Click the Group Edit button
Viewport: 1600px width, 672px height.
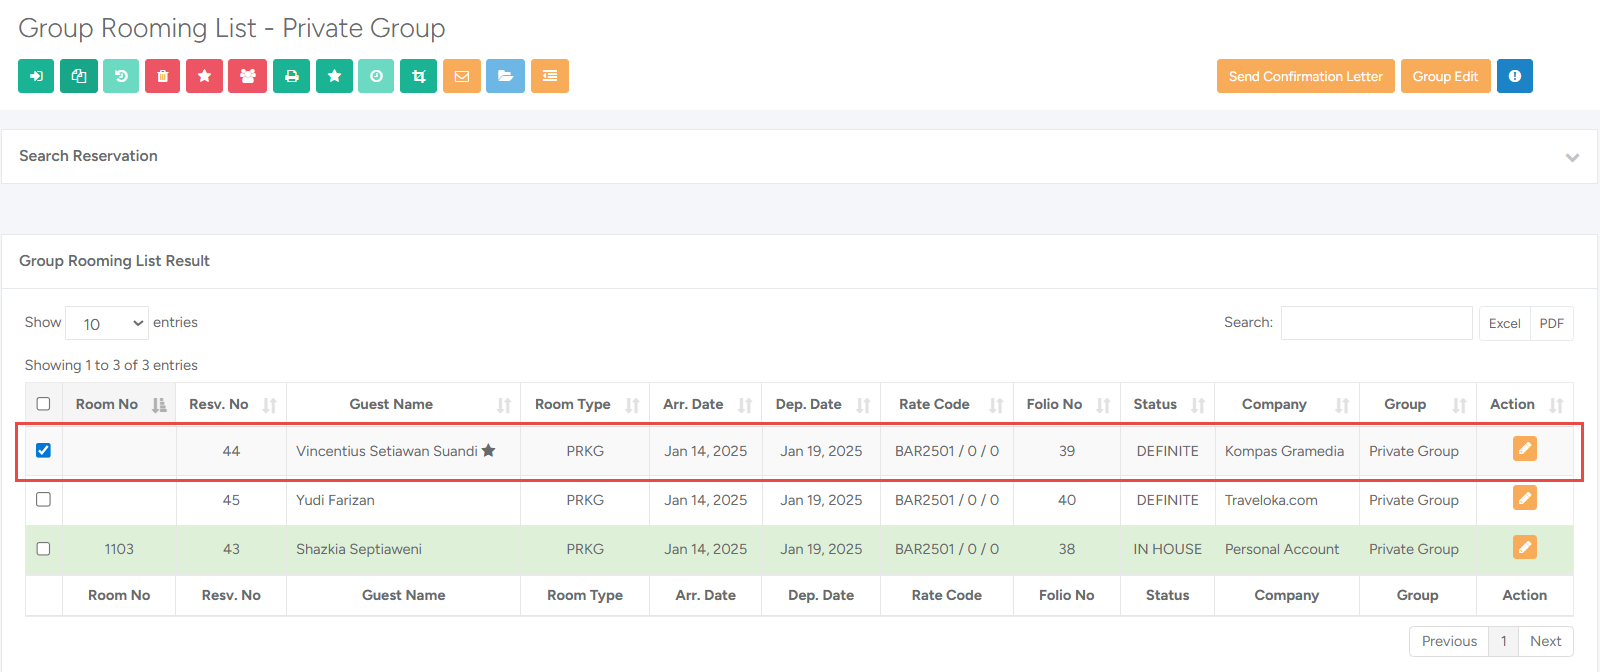[x=1445, y=76]
